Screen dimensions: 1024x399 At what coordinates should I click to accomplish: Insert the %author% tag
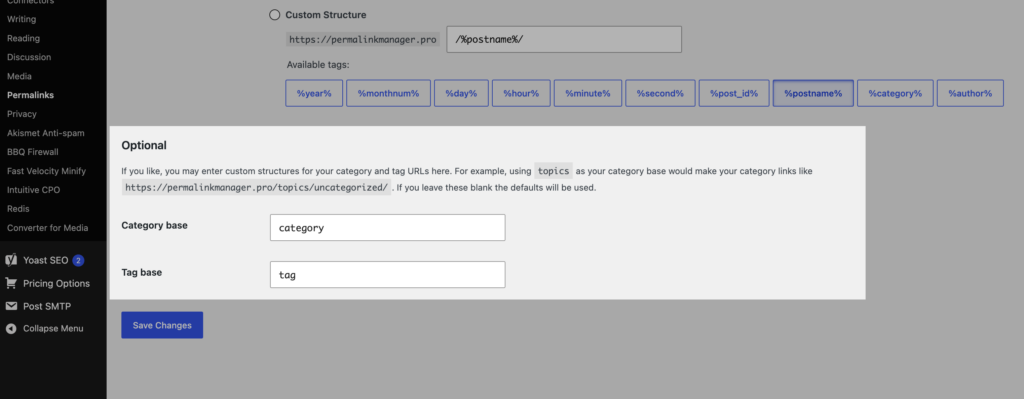[970, 93]
